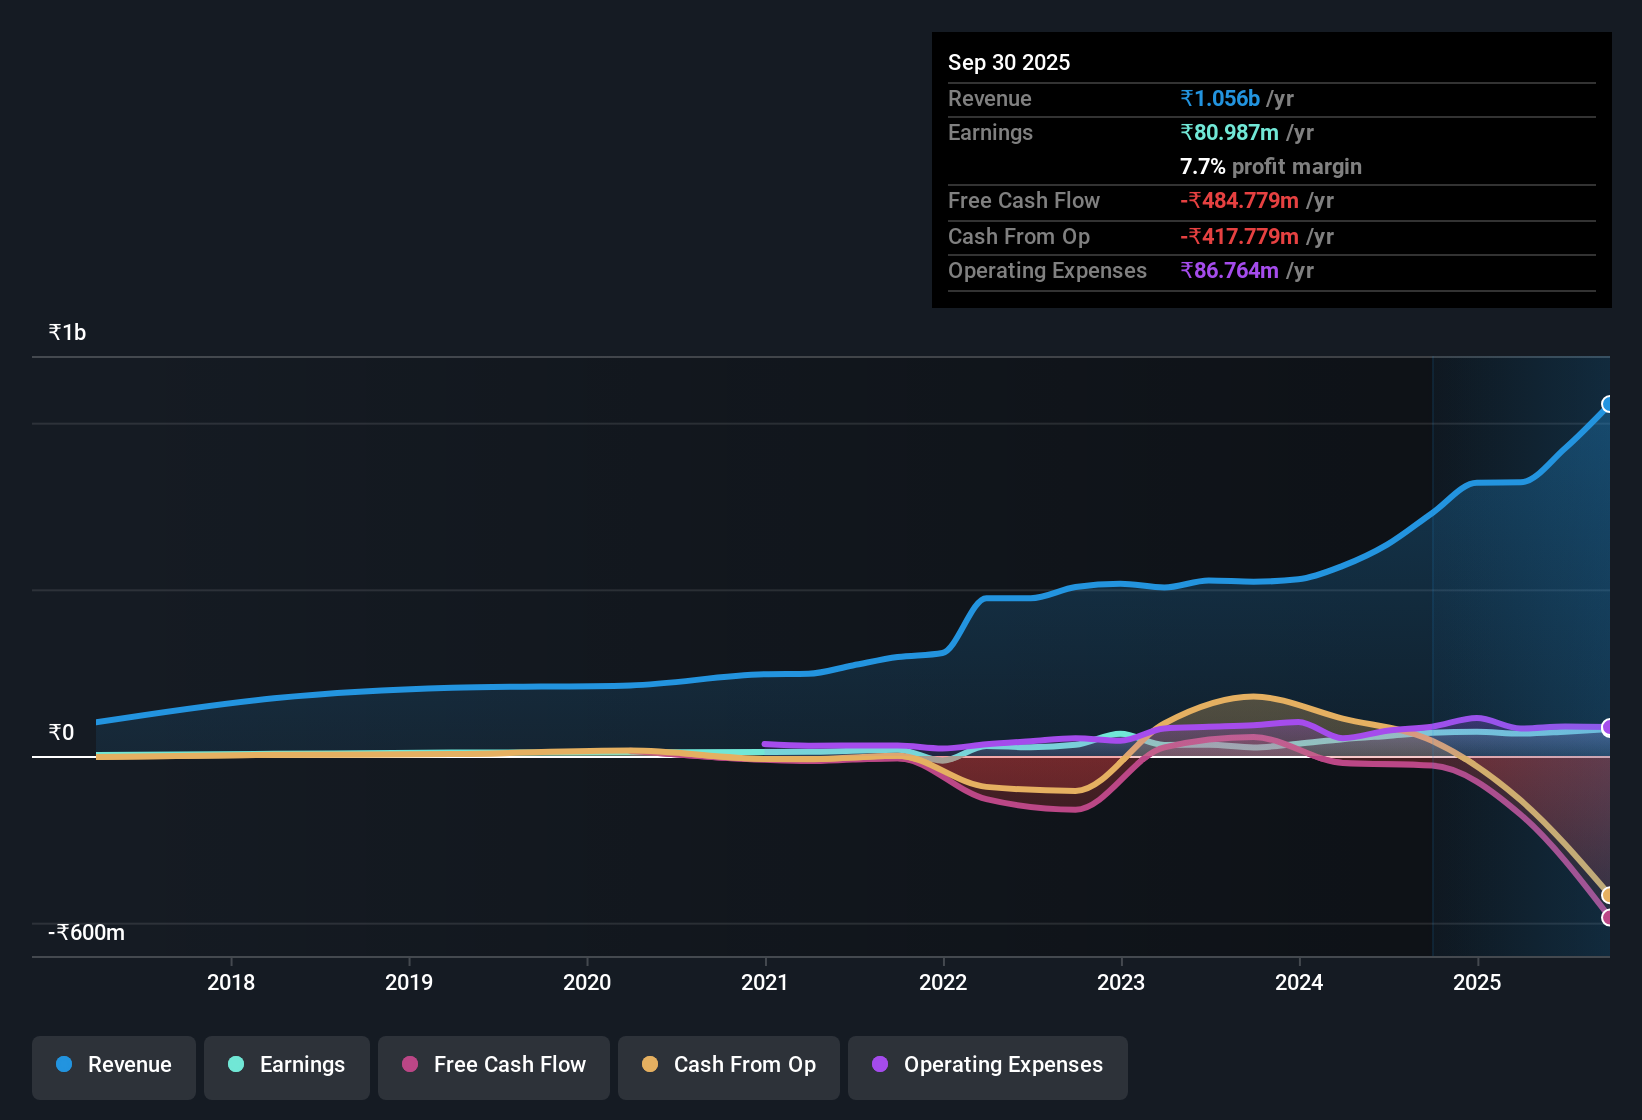Open the Earnings row in the data tooltip
This screenshot has width=1642, height=1120.
coord(1270,132)
